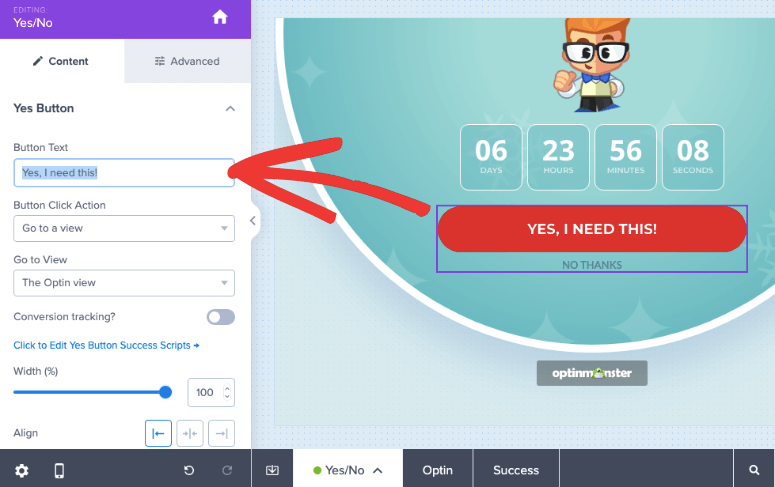Viewport: 775px width, 487px height.
Task: Align button to the right
Action: point(221,434)
